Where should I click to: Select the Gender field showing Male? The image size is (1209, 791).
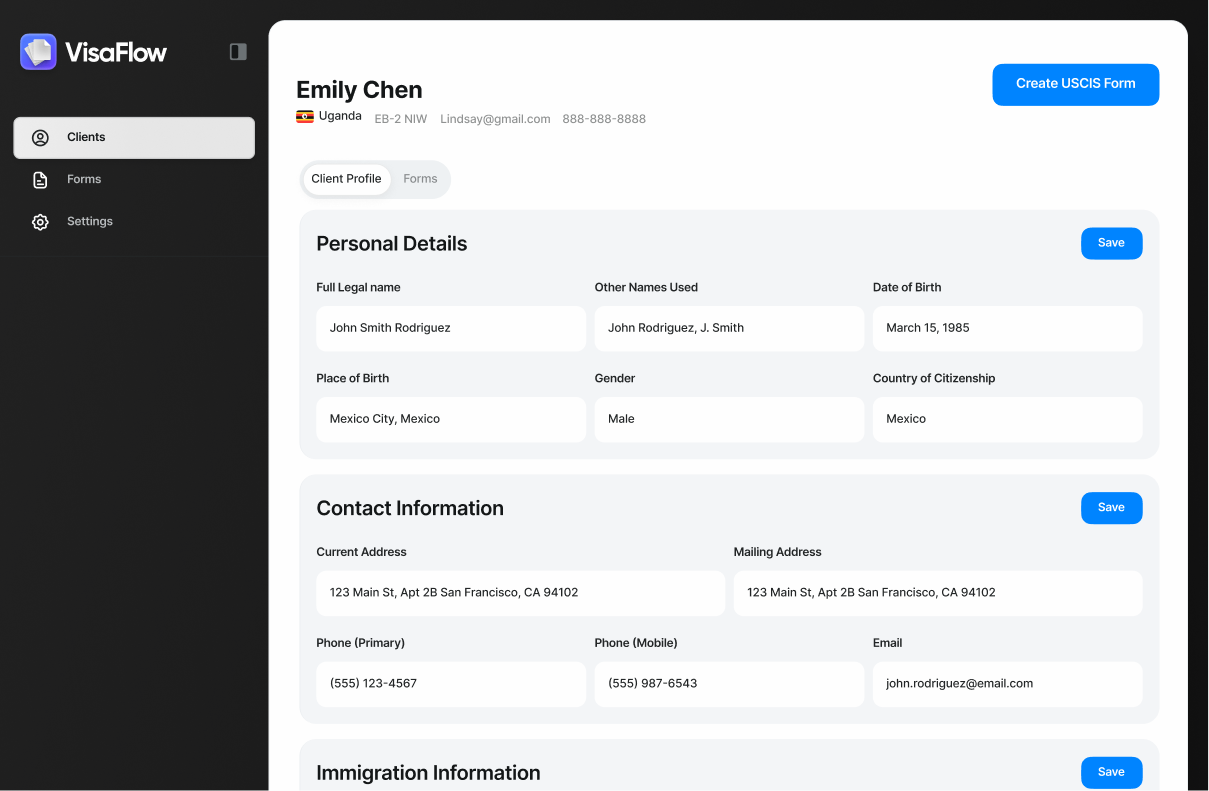[x=729, y=419]
